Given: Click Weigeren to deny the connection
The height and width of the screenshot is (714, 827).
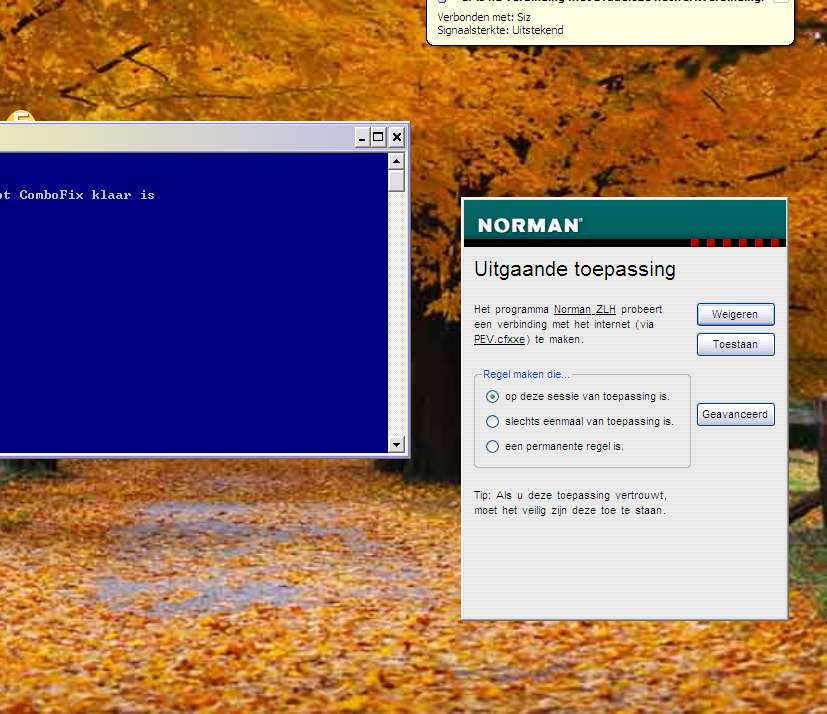Looking at the screenshot, I should pyautogui.click(x=735, y=314).
